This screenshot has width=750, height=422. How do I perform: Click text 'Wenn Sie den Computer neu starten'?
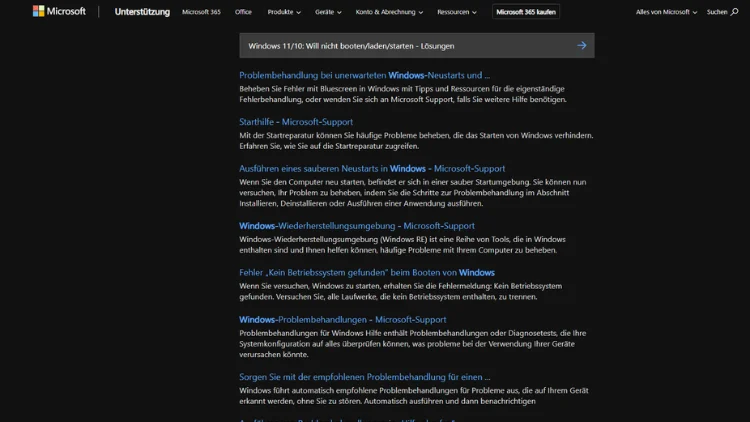pos(302,182)
